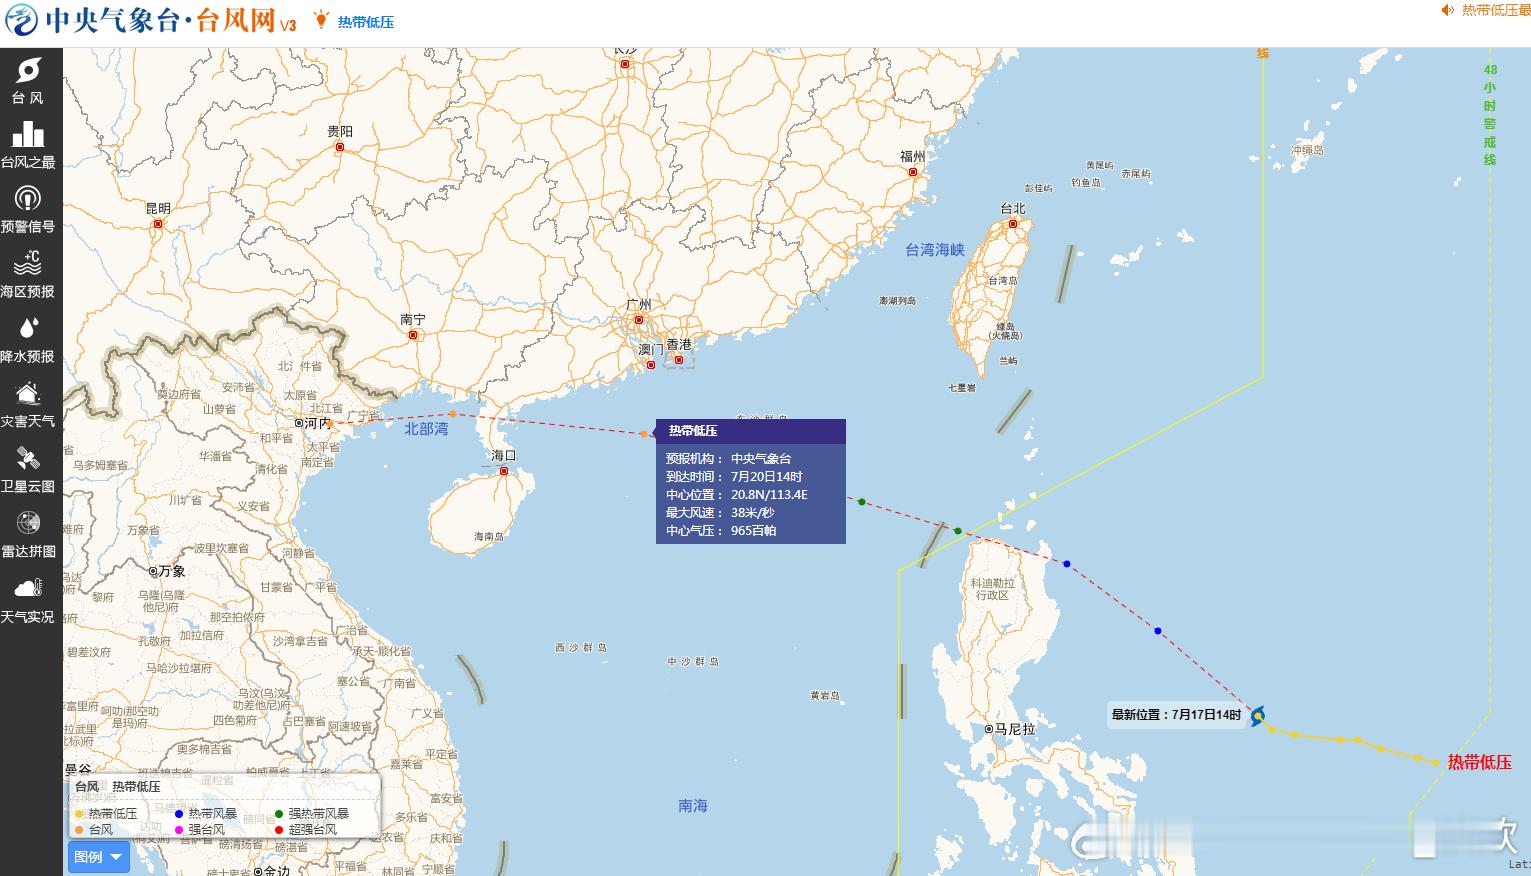
Task: Open the 热带低压 link in header
Action: [366, 22]
